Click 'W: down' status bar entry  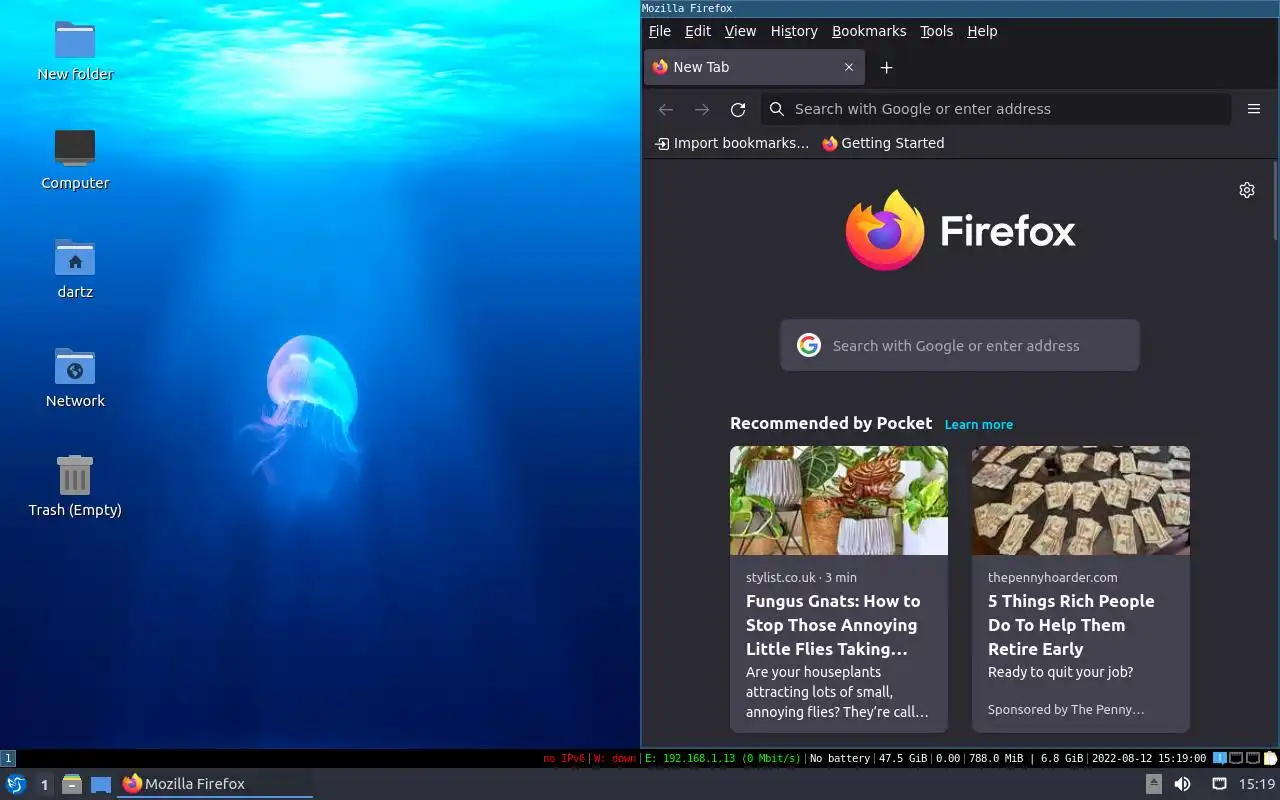click(x=614, y=758)
